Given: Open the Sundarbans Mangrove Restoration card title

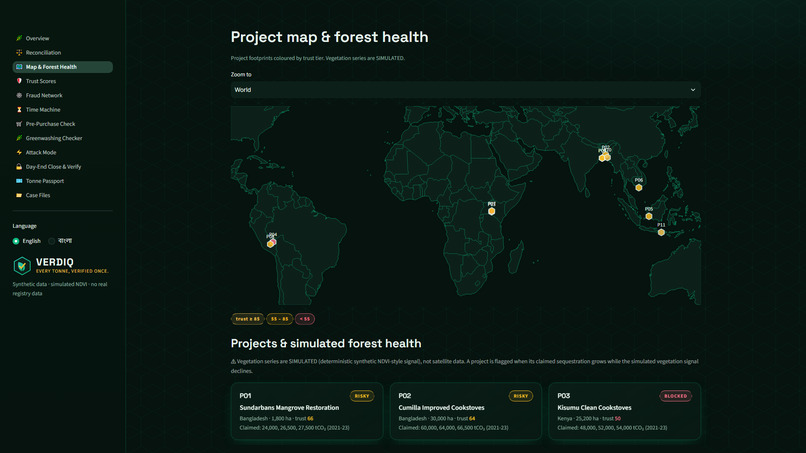Looking at the screenshot, I should (289, 408).
